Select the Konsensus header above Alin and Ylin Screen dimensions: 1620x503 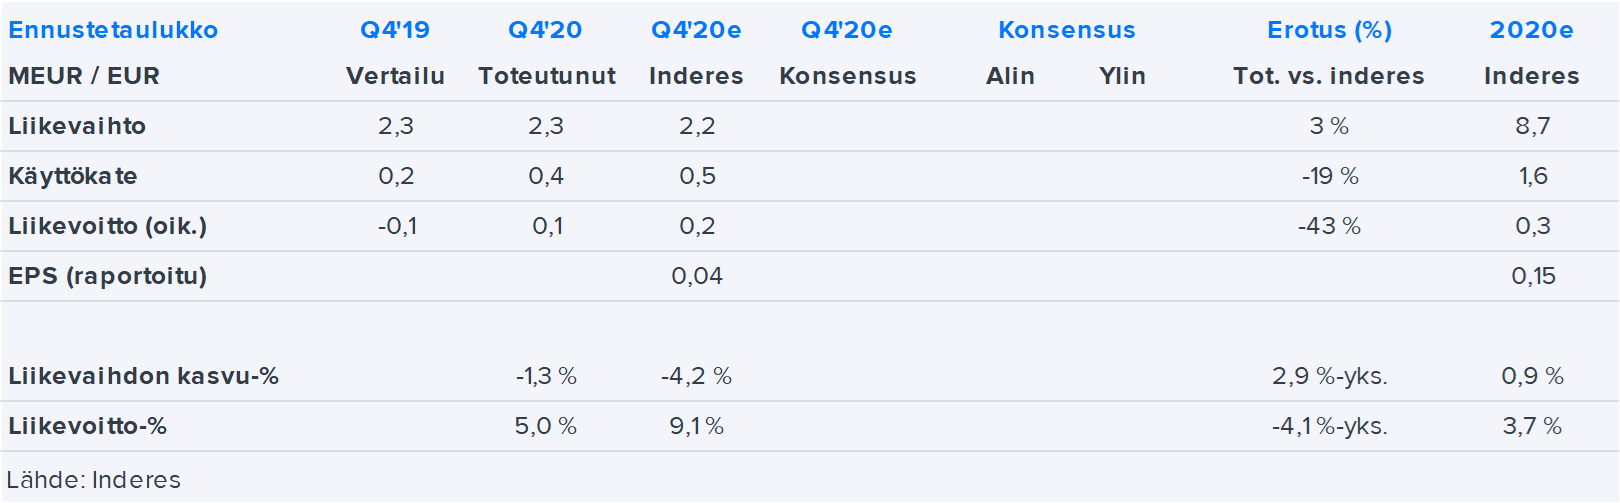coord(1066,30)
